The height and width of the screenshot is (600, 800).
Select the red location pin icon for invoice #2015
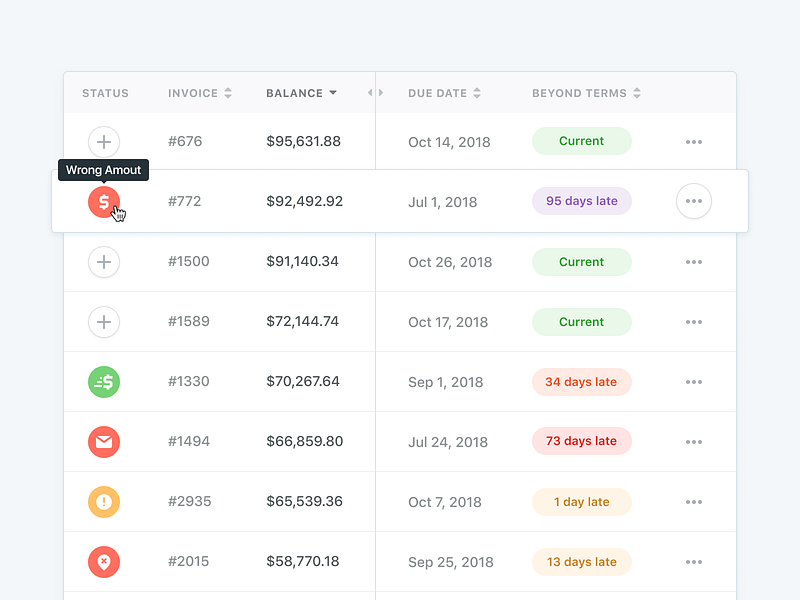tap(104, 561)
